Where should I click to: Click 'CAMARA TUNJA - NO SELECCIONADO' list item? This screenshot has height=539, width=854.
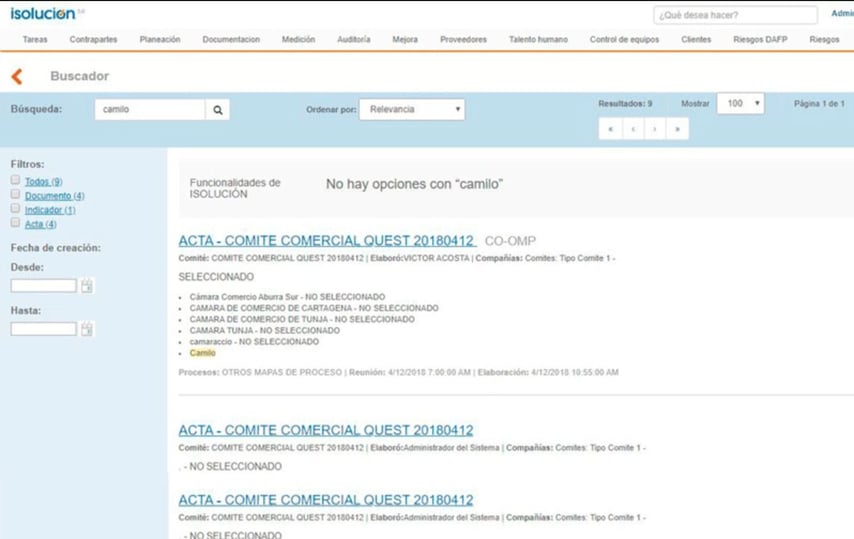[x=265, y=330]
